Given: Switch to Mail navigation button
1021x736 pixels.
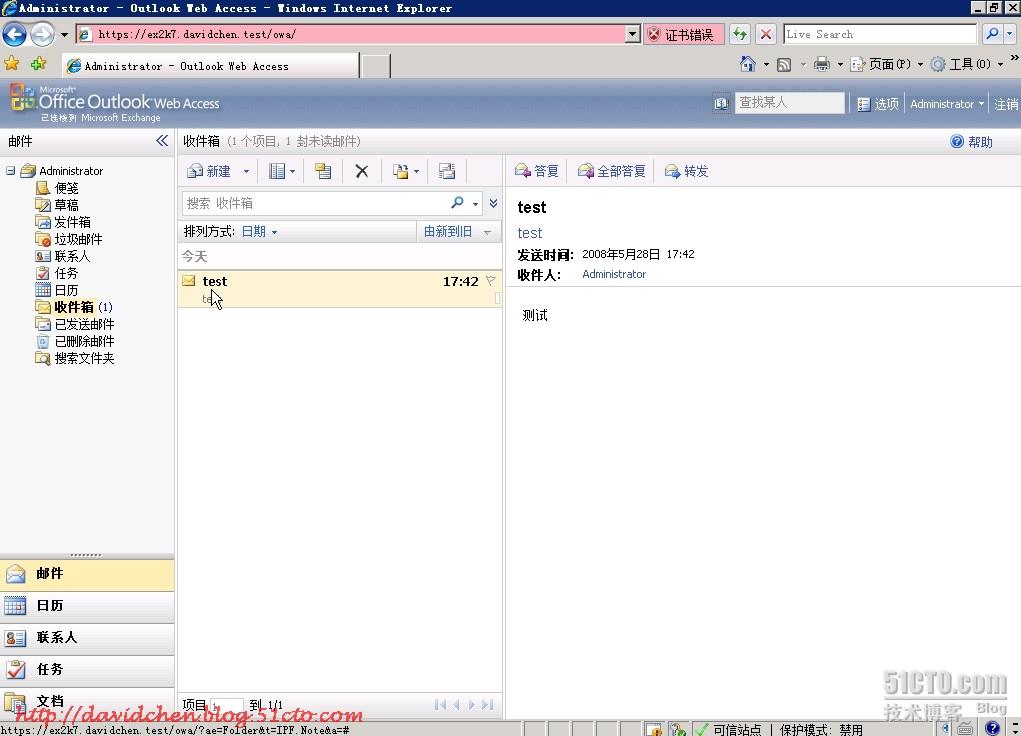Looking at the screenshot, I should pyautogui.click(x=87, y=574).
